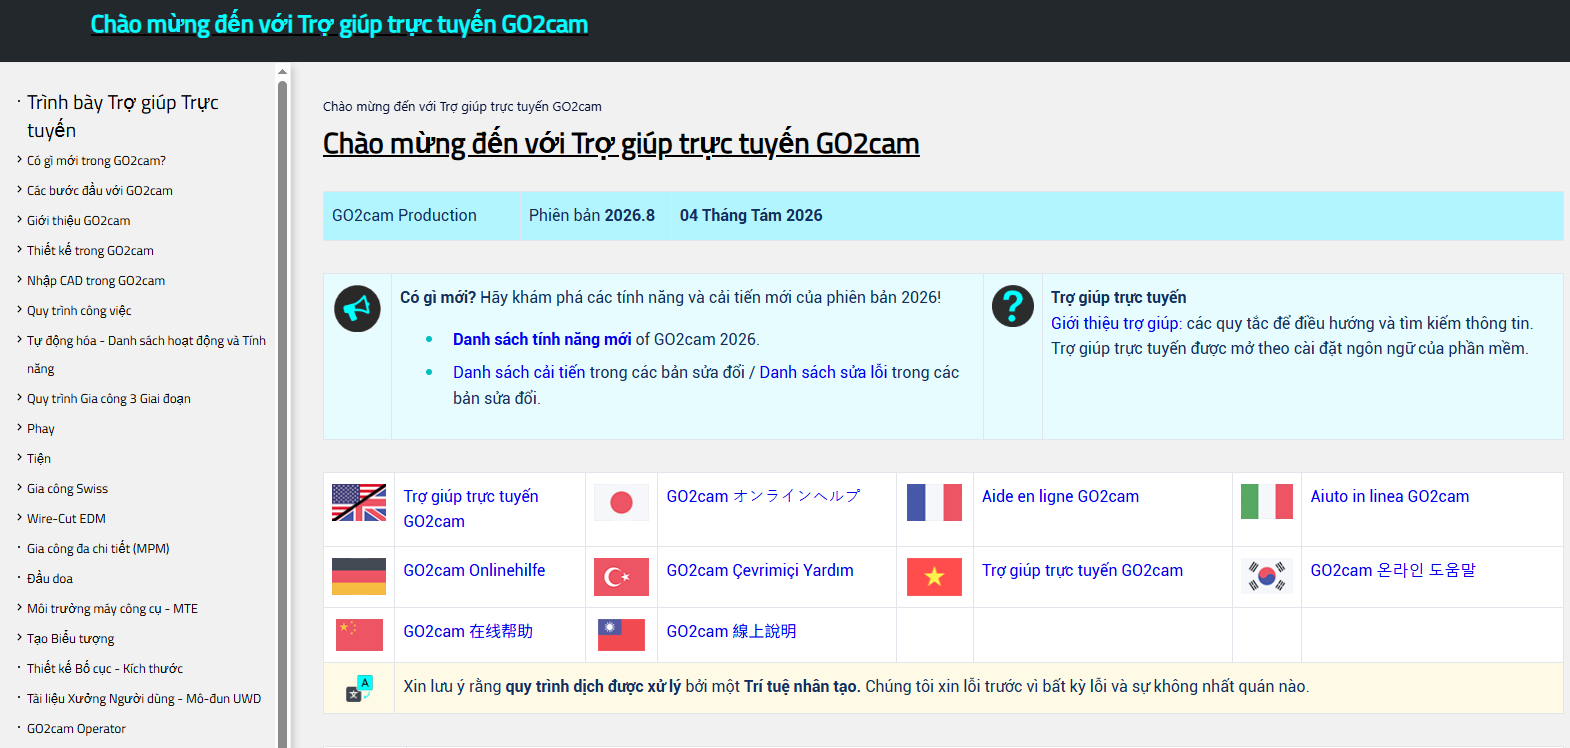
Task: Open the 'Danh sách sửa lỗi' link
Action: 823,372
